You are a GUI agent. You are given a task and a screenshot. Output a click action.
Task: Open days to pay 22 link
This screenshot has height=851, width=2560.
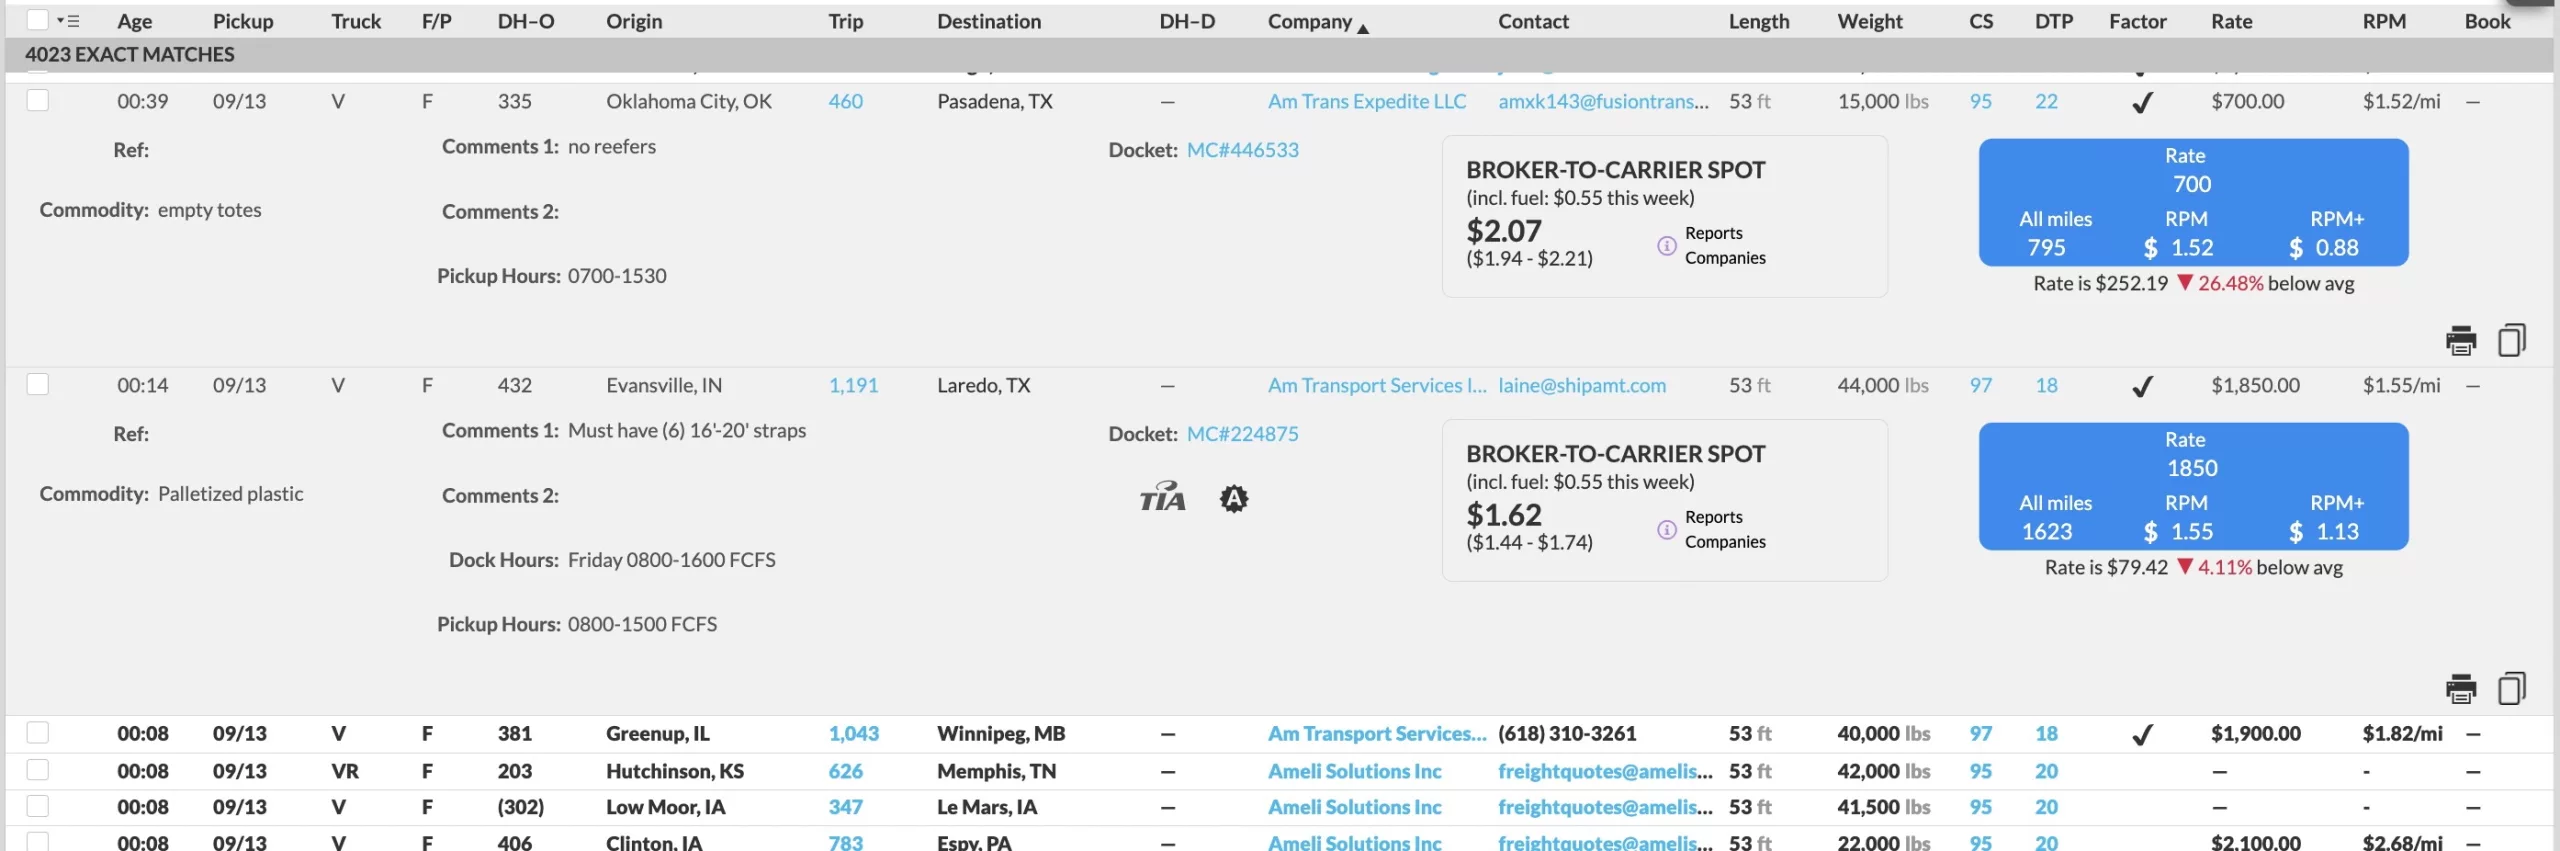point(2046,101)
